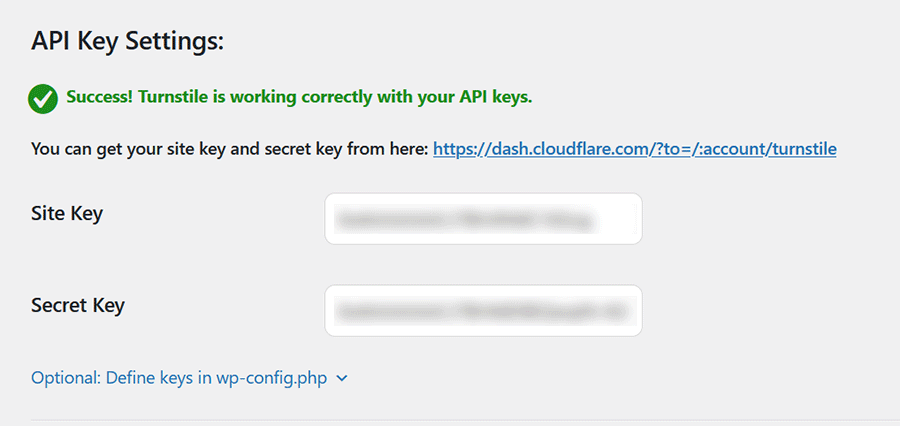
Task: Click the horizontal divider below the wp-config option
Action: [450, 420]
